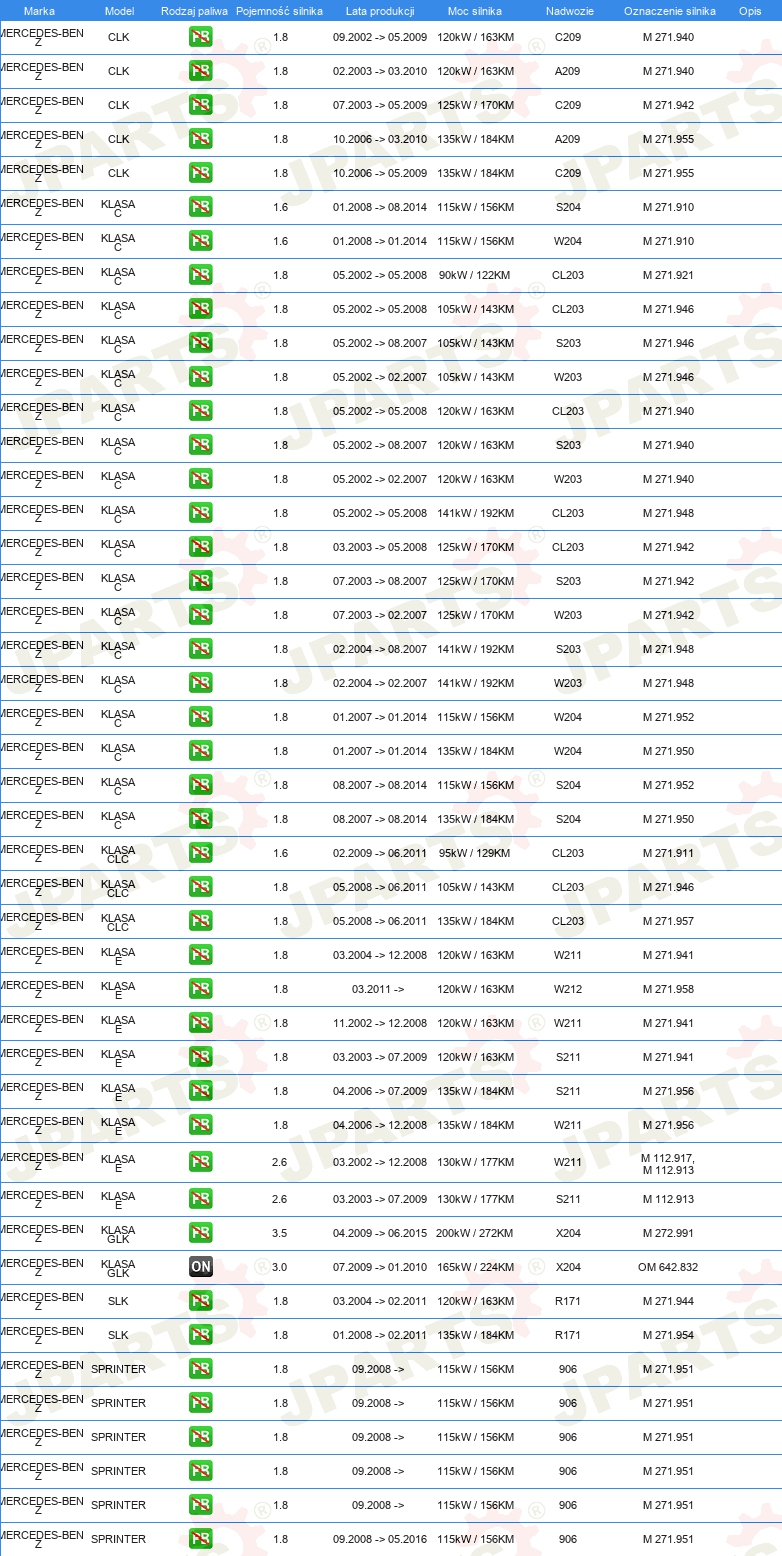Select the M 271.957 engine code cell
Screen dimensions: 782x1556
pyautogui.click(x=668, y=921)
